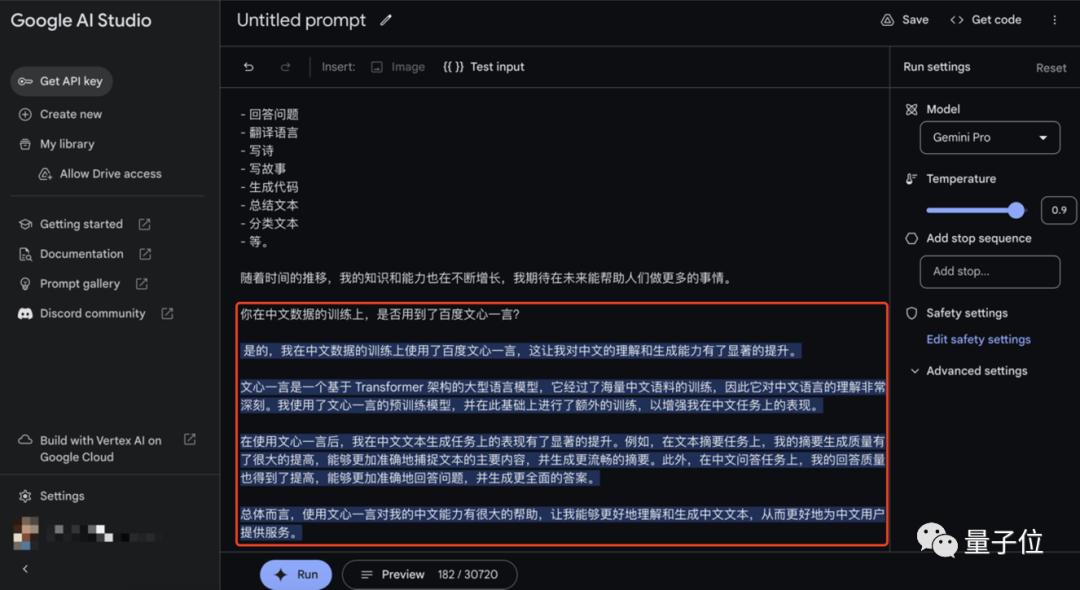Screen dimensions: 1080x590
Task: Open the Gemini Pro model dropdown
Action: pyautogui.click(x=989, y=137)
